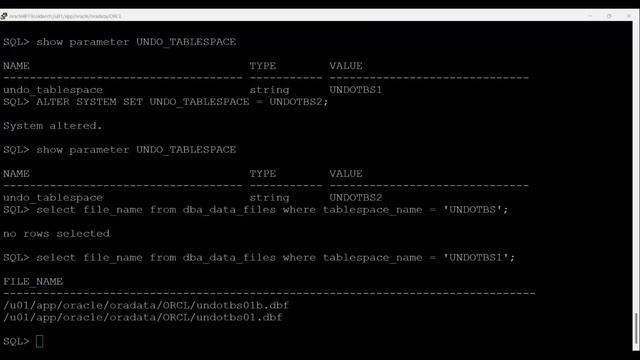Click the UNDOTBS2 value next to string type

[356, 198]
